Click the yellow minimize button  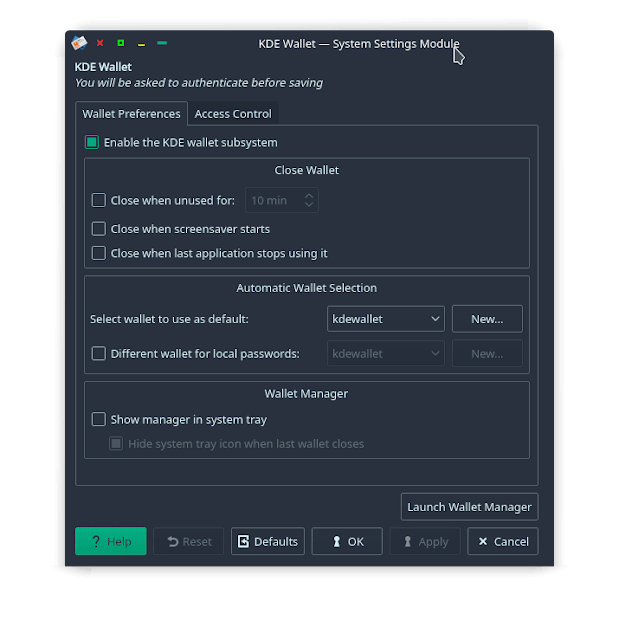[x=141, y=44]
